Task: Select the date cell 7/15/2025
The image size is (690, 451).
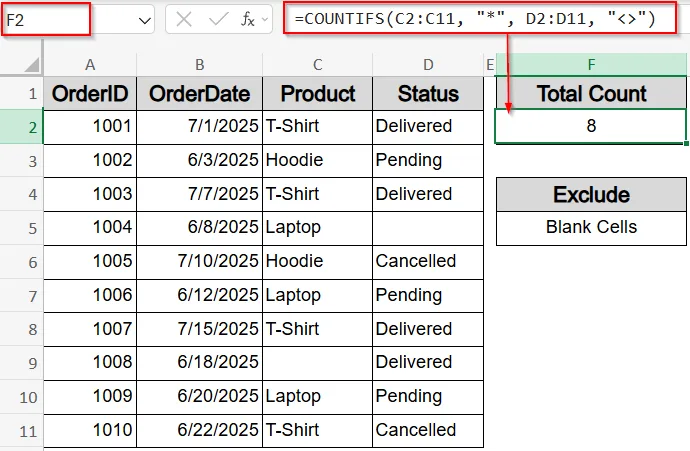Action: 199,329
